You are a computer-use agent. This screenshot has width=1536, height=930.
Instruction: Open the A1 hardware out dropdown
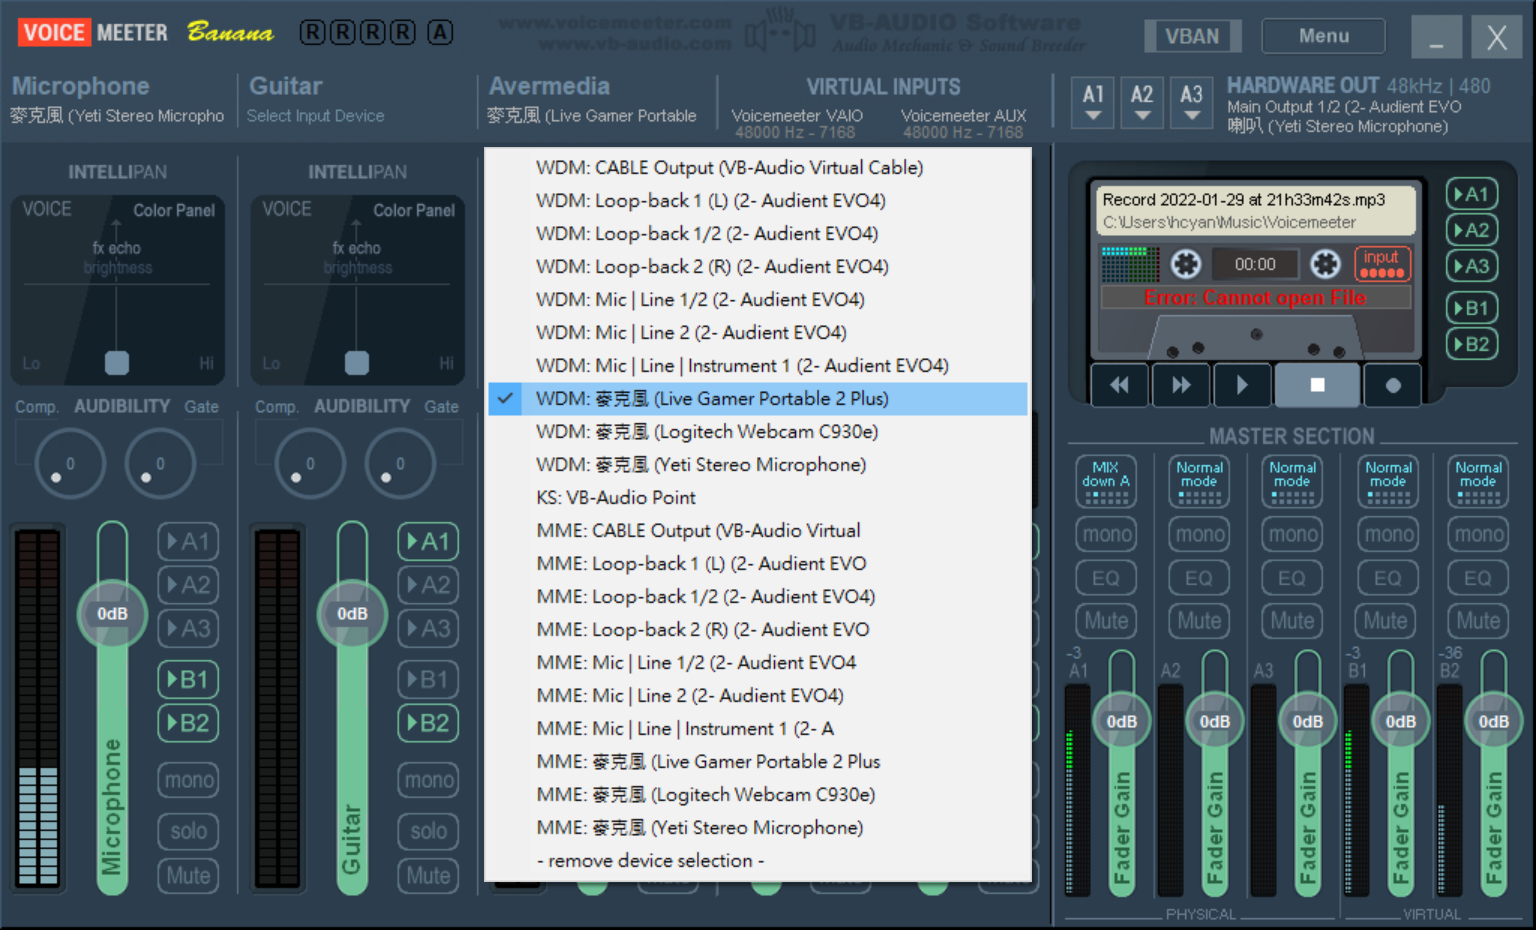1093,102
